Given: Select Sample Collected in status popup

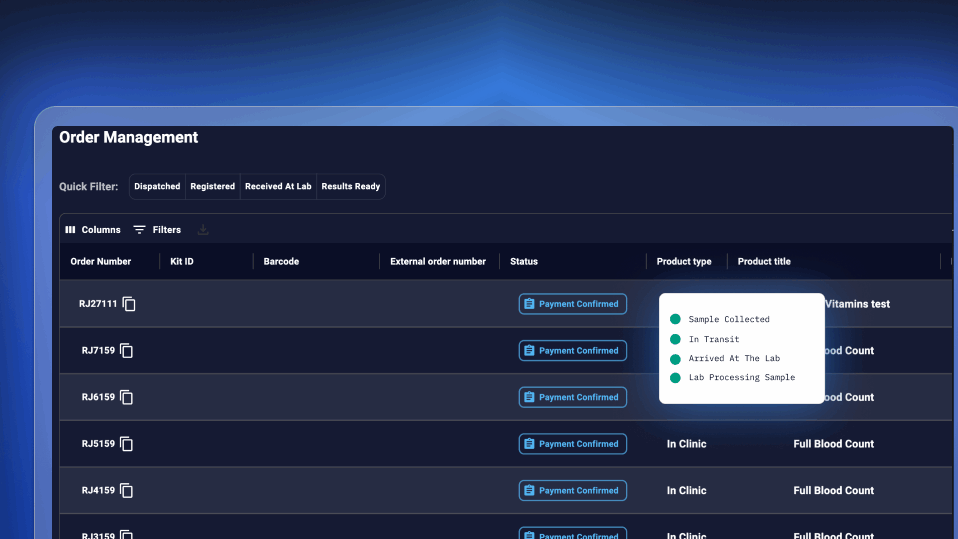Looking at the screenshot, I should 728,320.
